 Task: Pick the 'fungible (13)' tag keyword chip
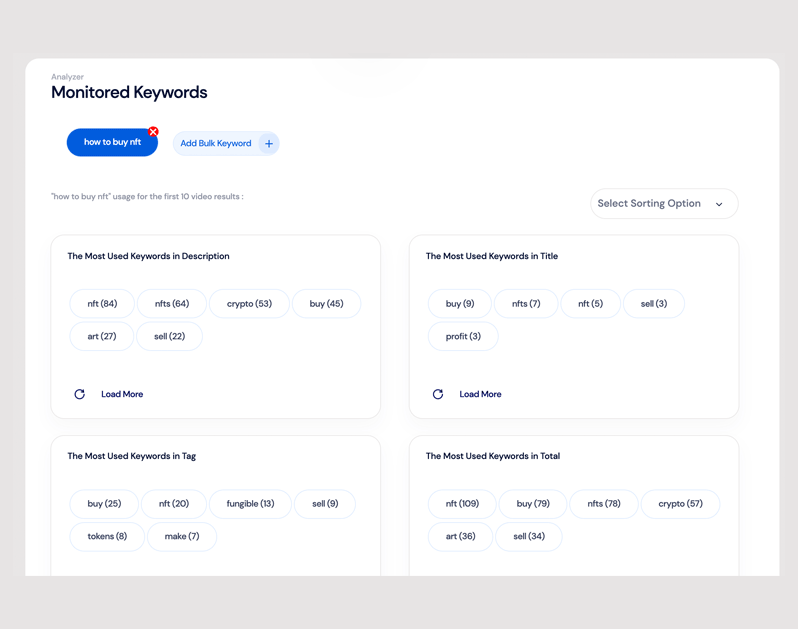(250, 504)
